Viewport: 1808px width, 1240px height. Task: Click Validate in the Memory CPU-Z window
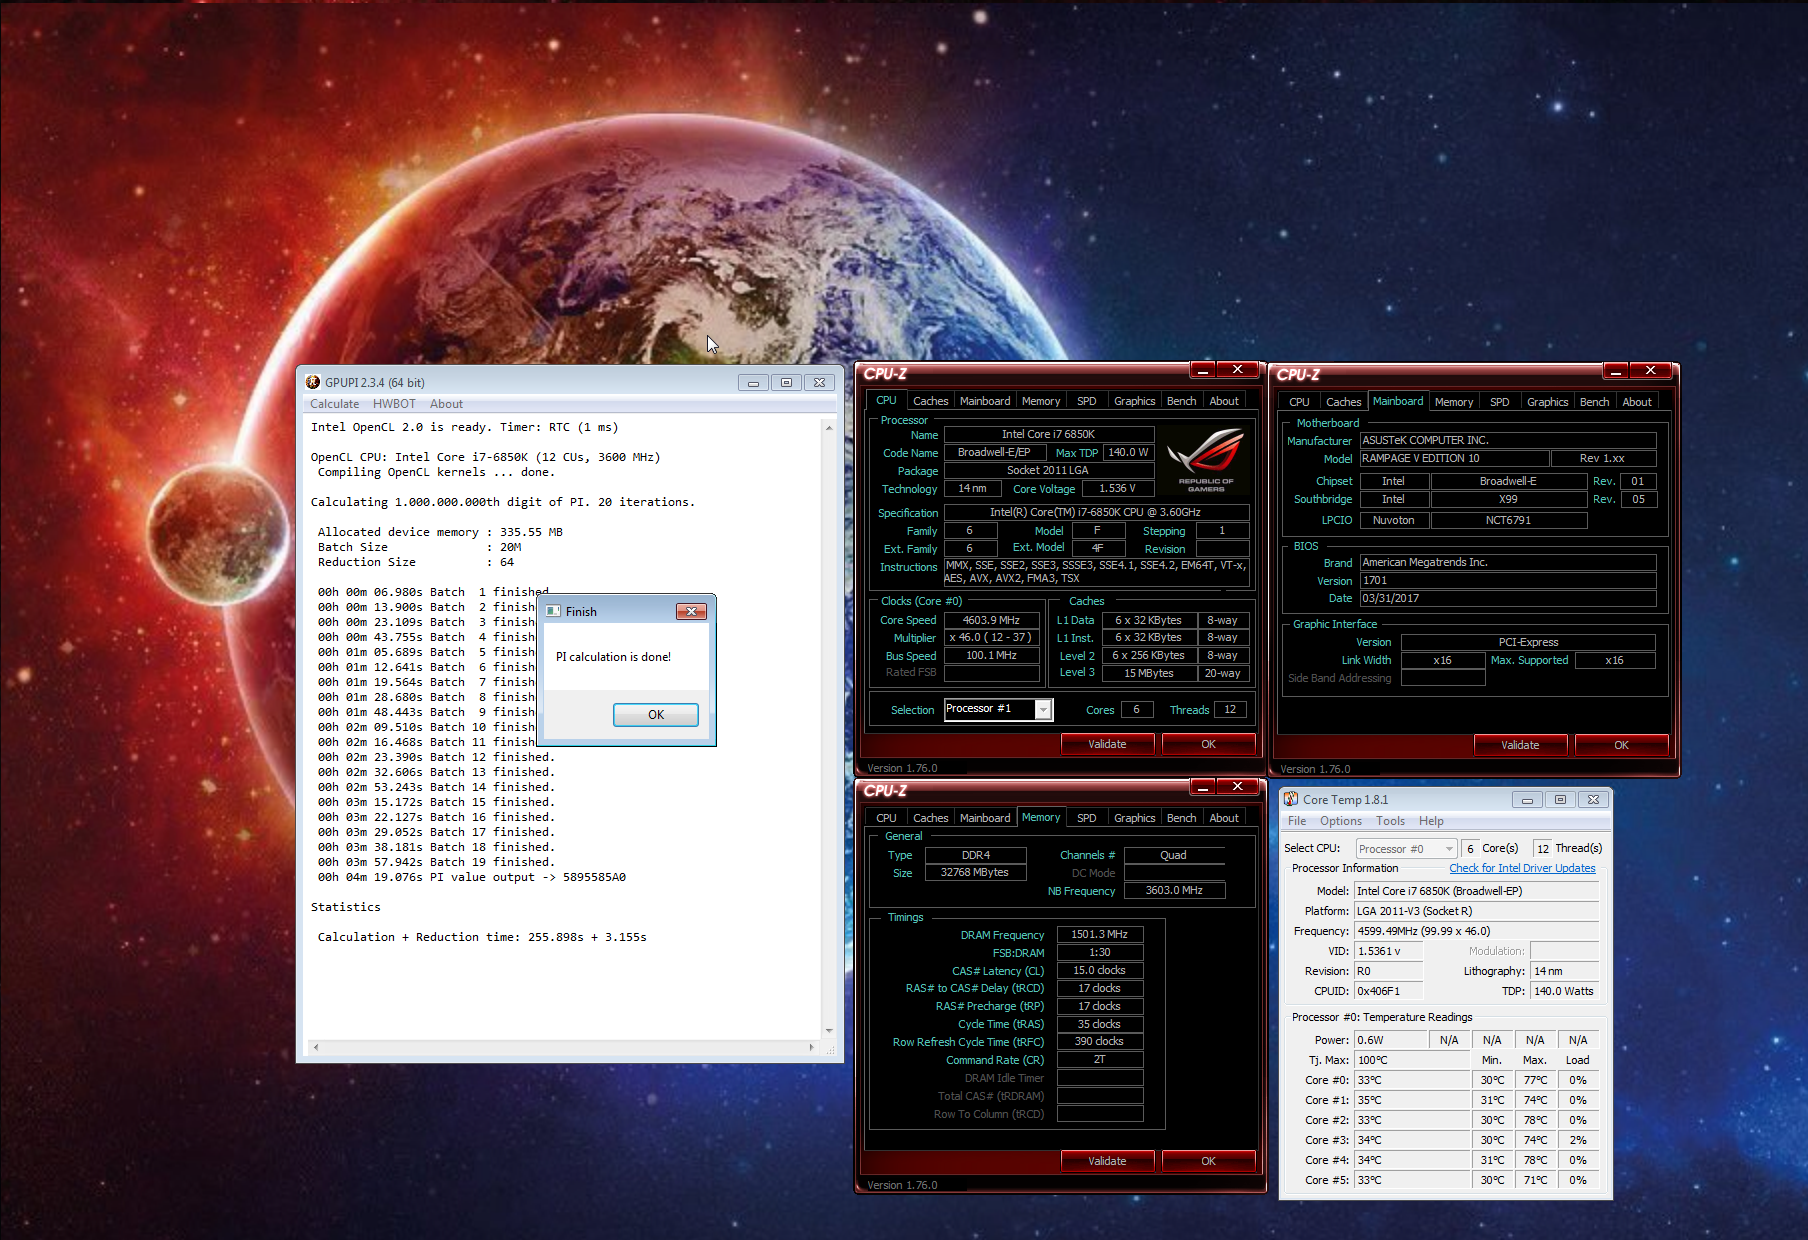1107,1161
